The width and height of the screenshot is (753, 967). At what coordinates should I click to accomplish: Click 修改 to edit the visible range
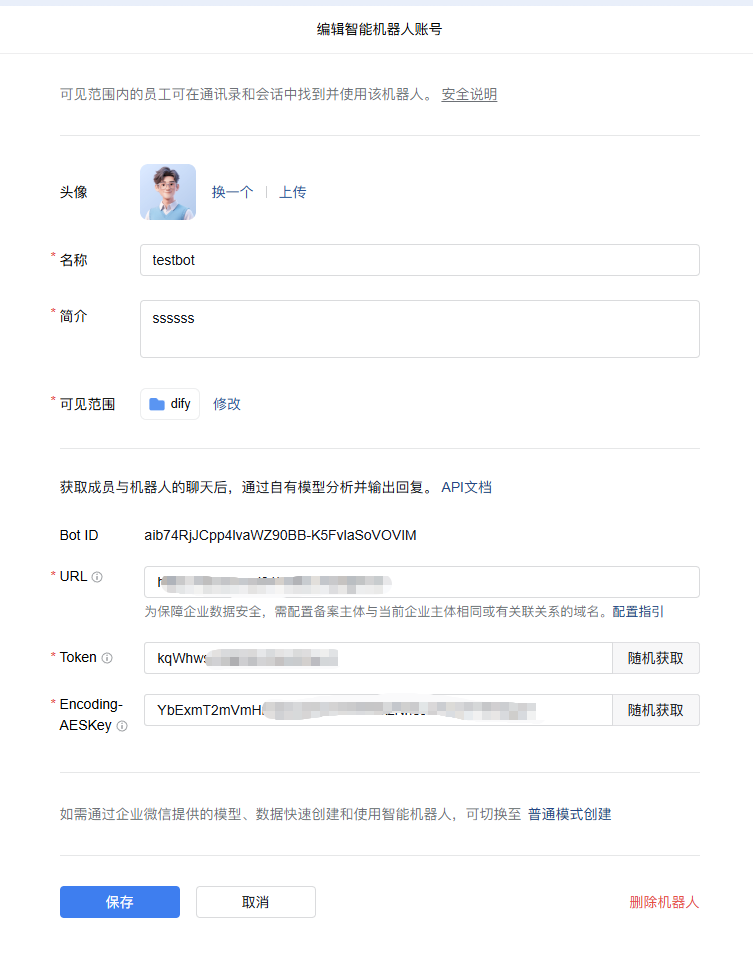(x=227, y=404)
